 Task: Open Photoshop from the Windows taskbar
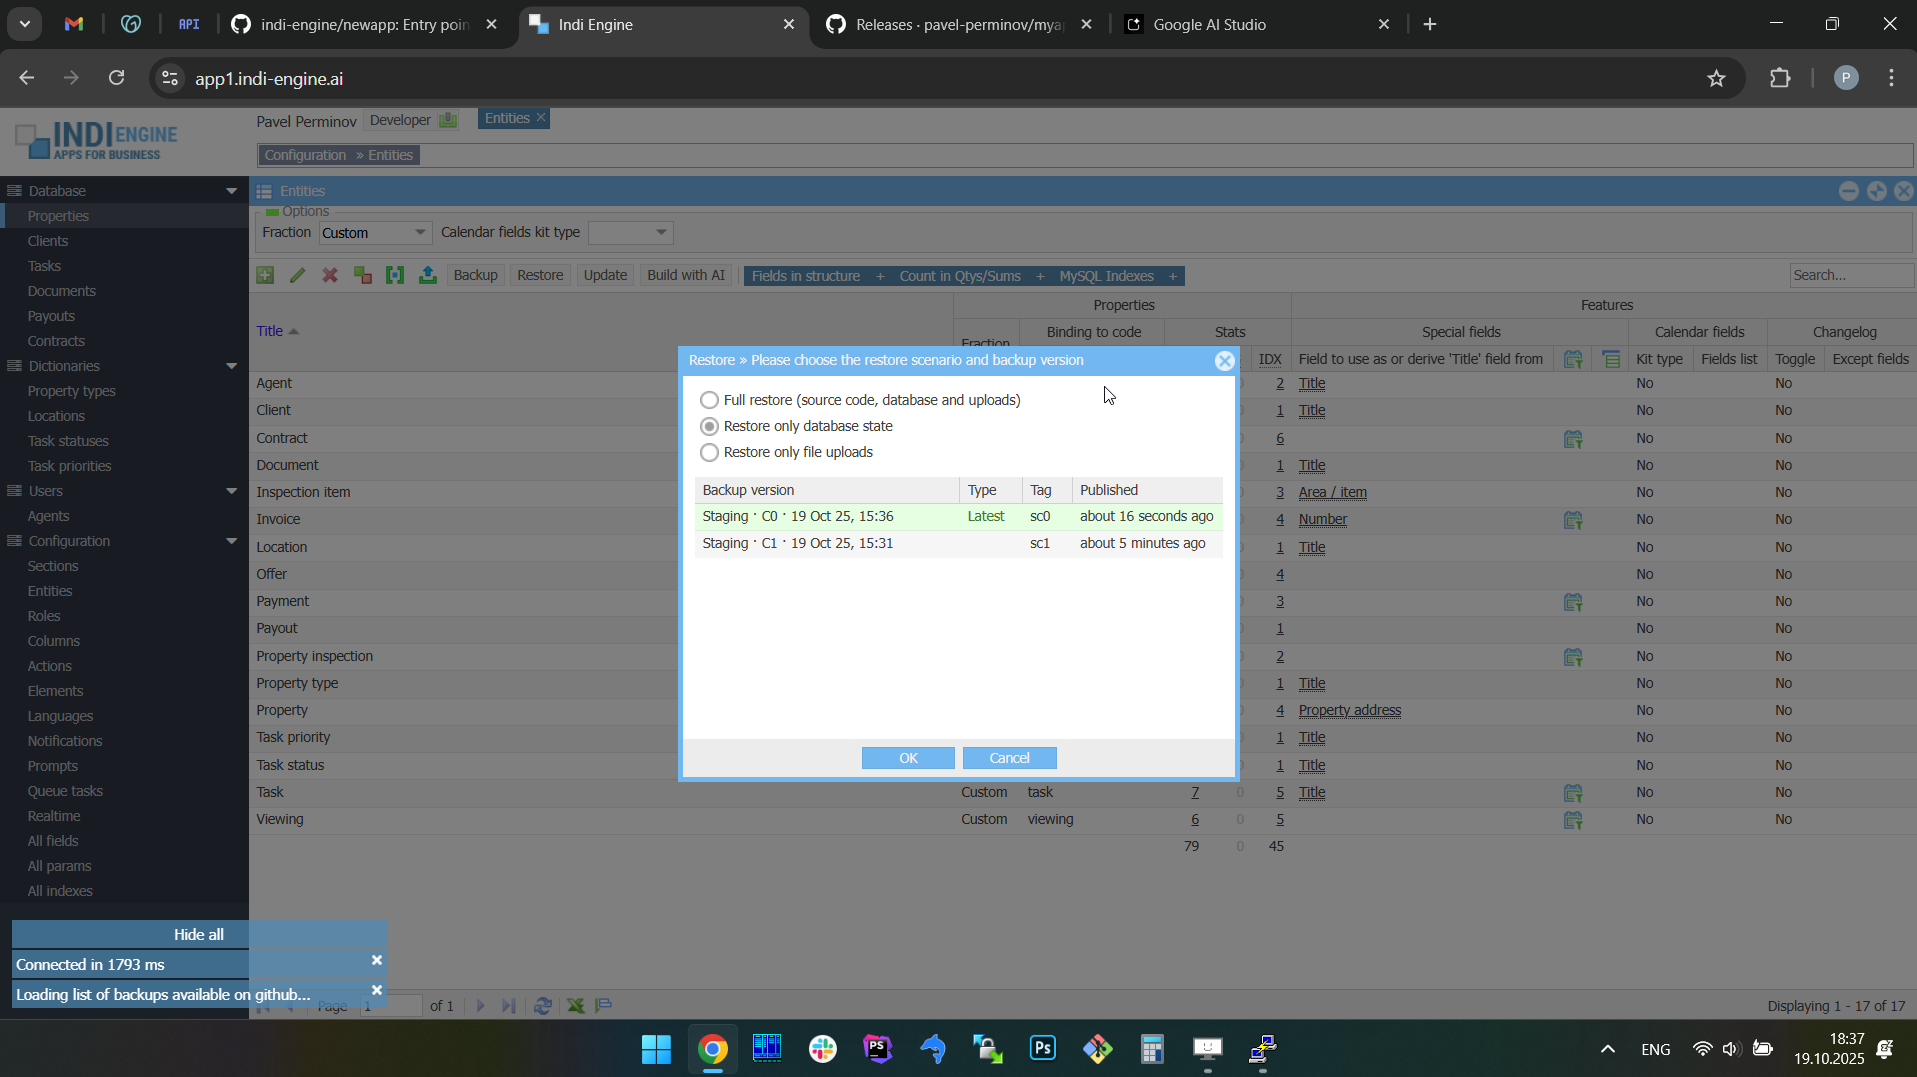1043,1049
